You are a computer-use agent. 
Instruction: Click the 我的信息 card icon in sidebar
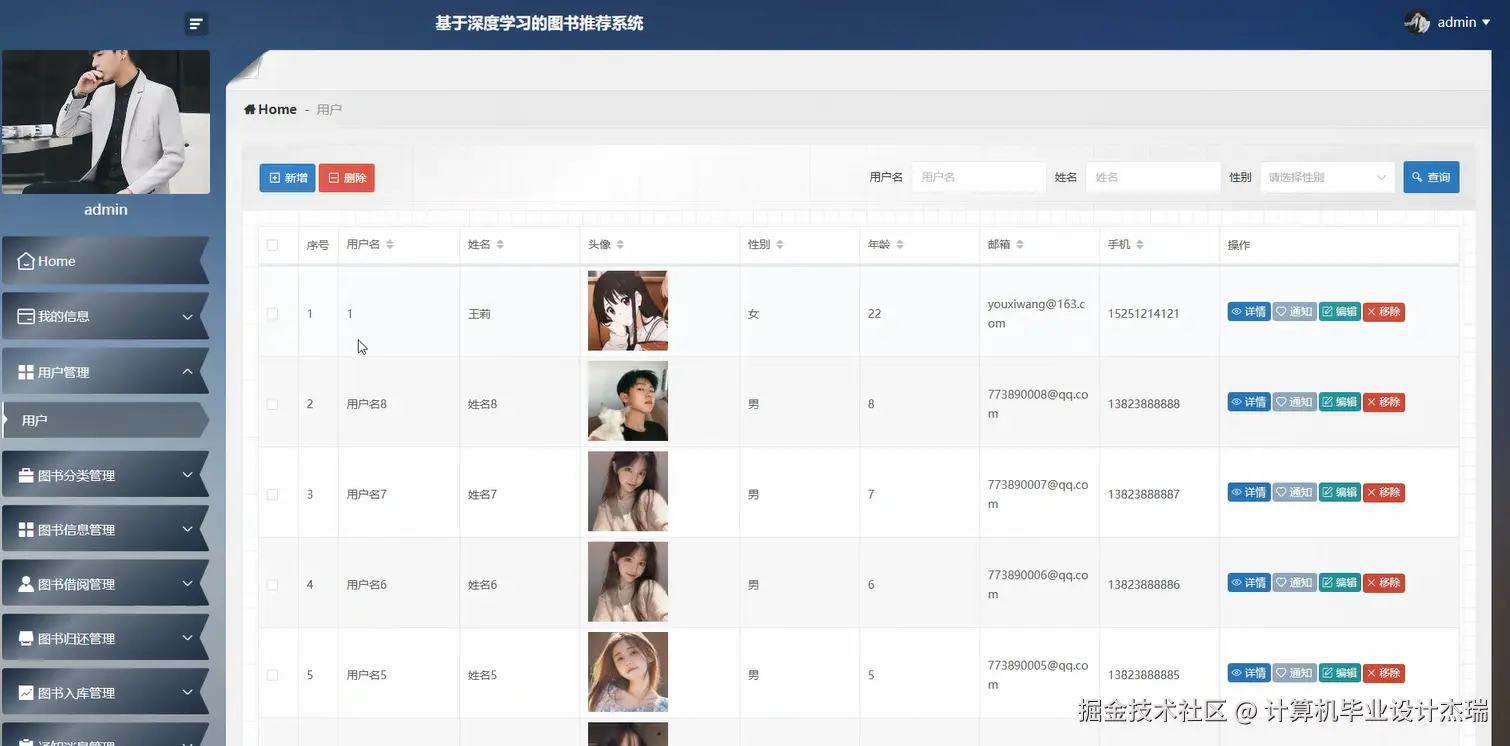click(27, 316)
